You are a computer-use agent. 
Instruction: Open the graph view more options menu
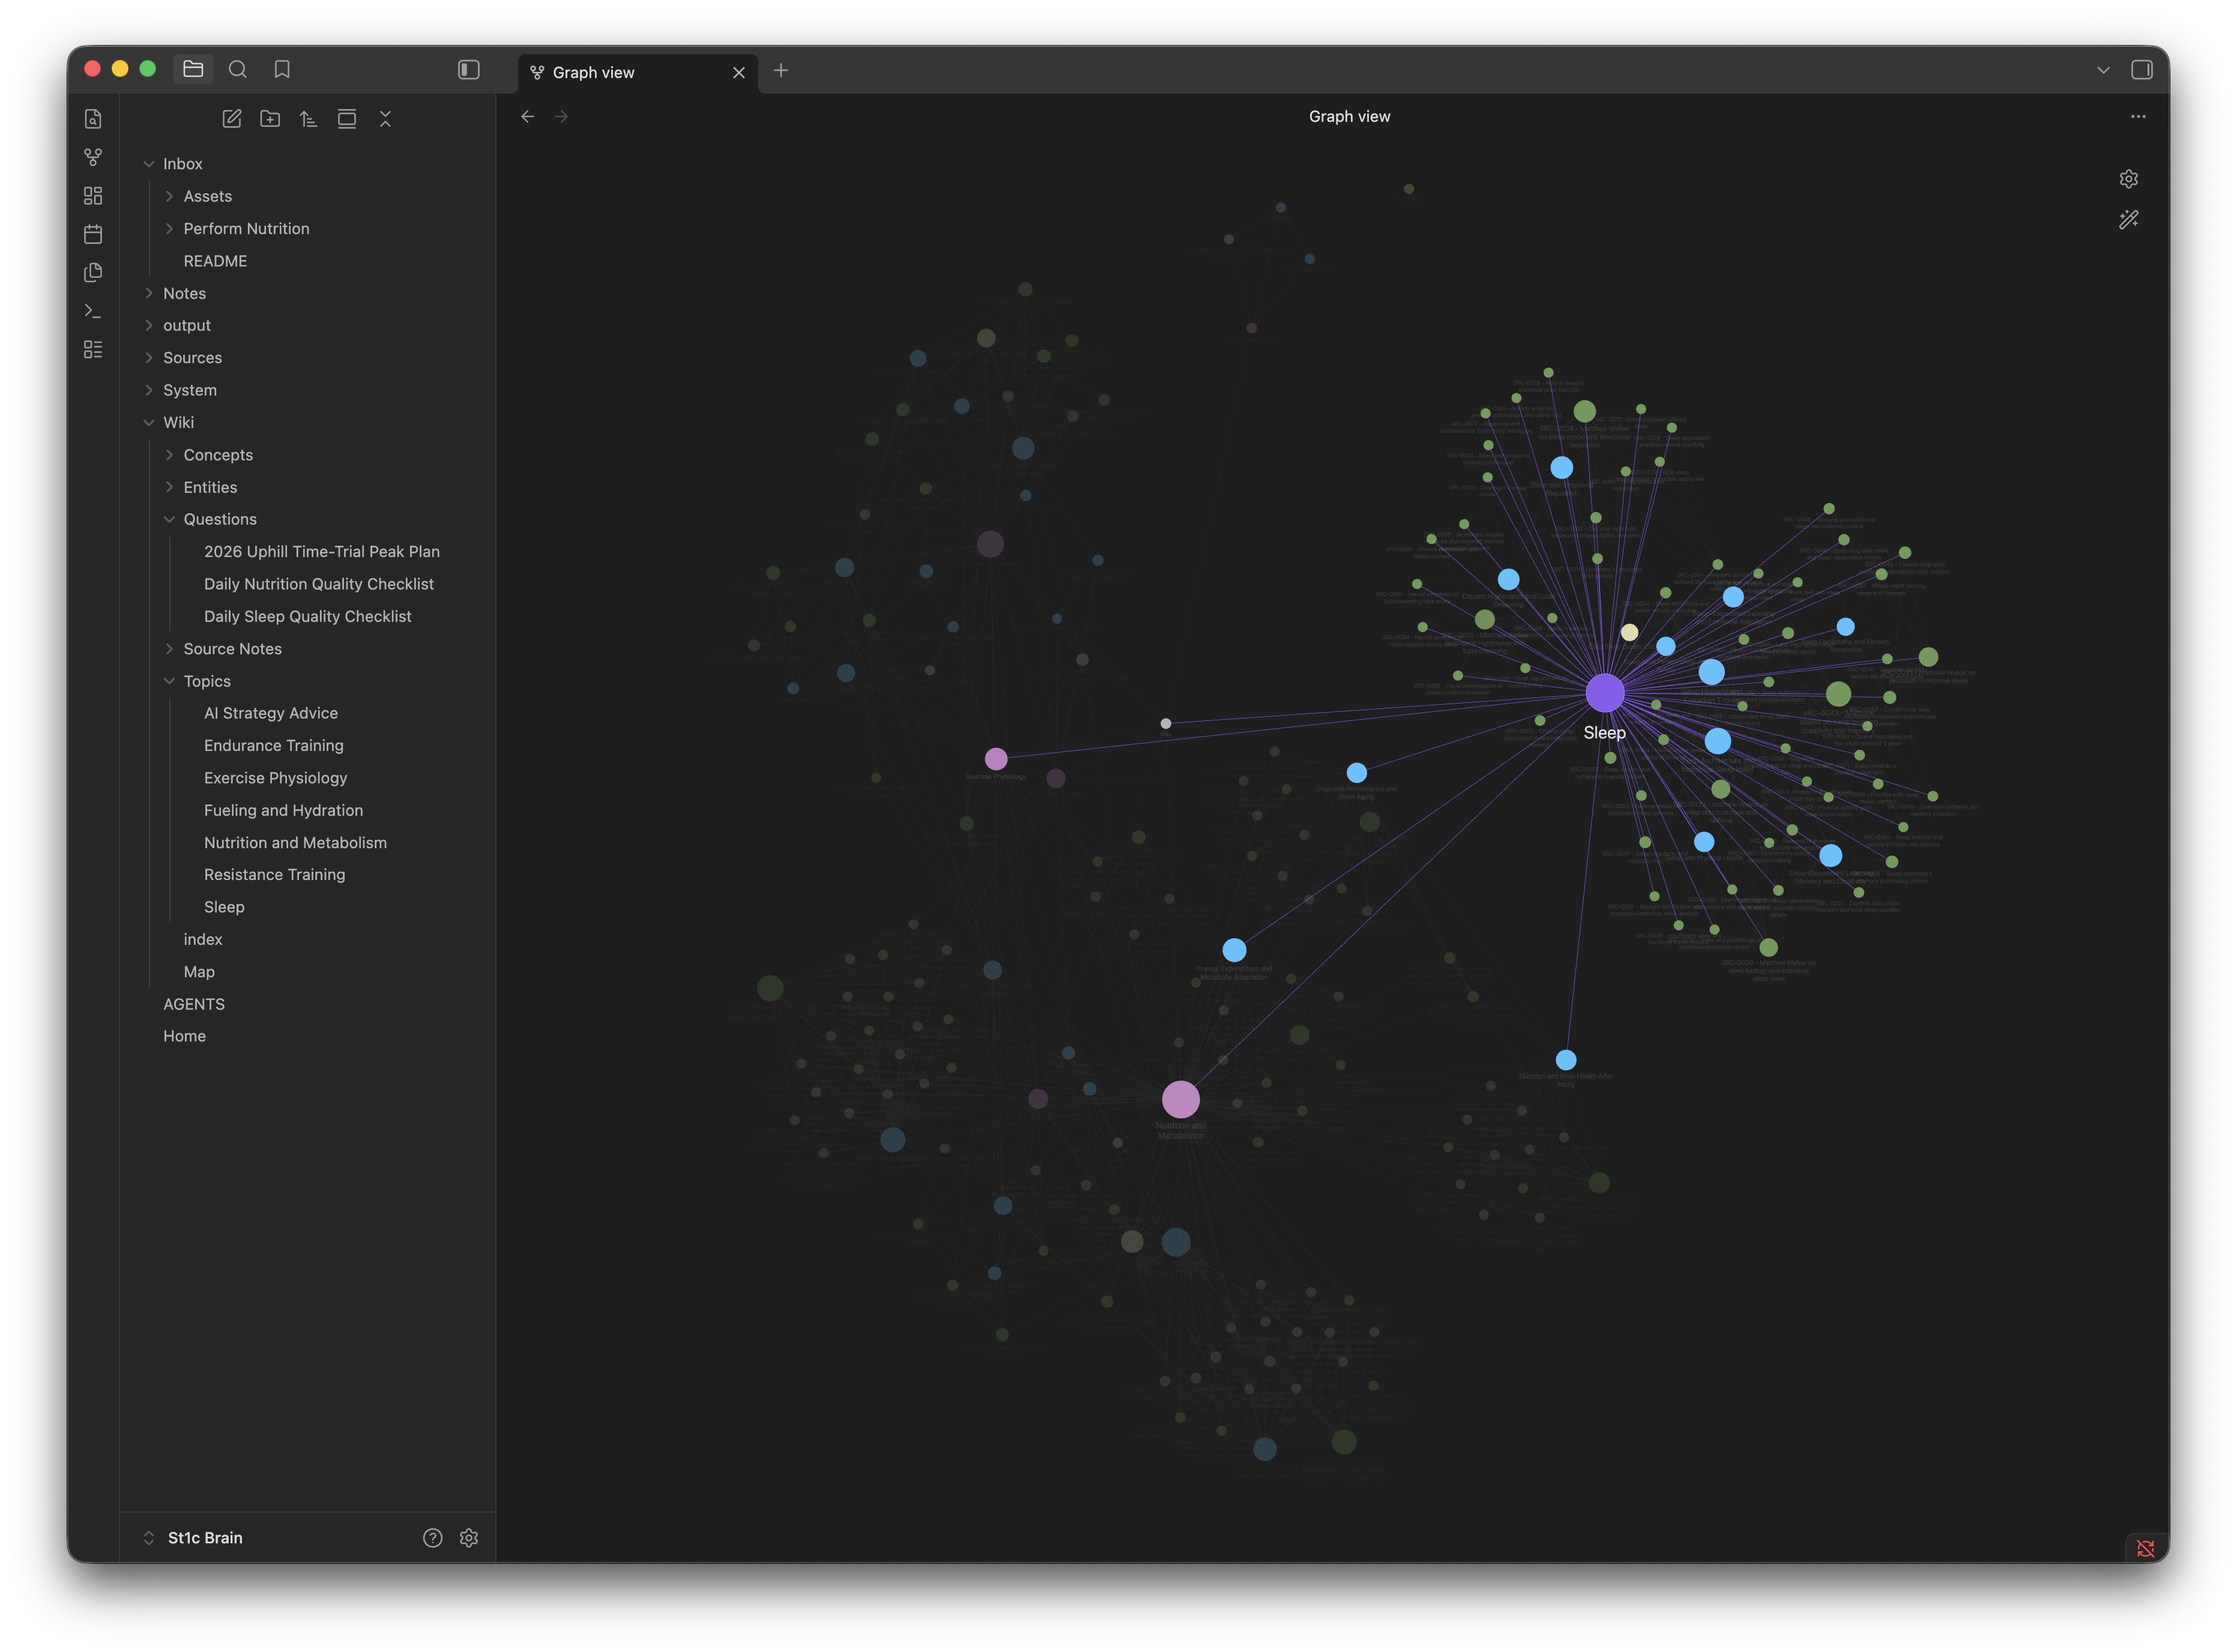(2137, 117)
